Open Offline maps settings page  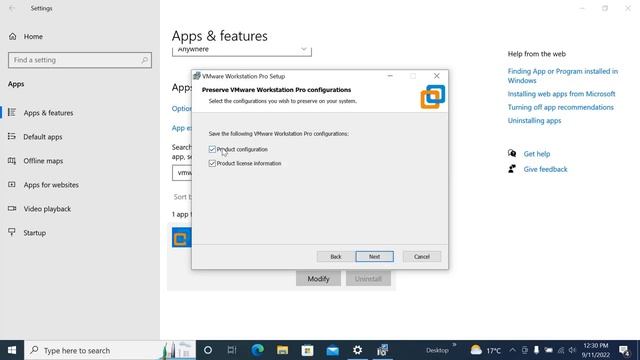(x=43, y=161)
